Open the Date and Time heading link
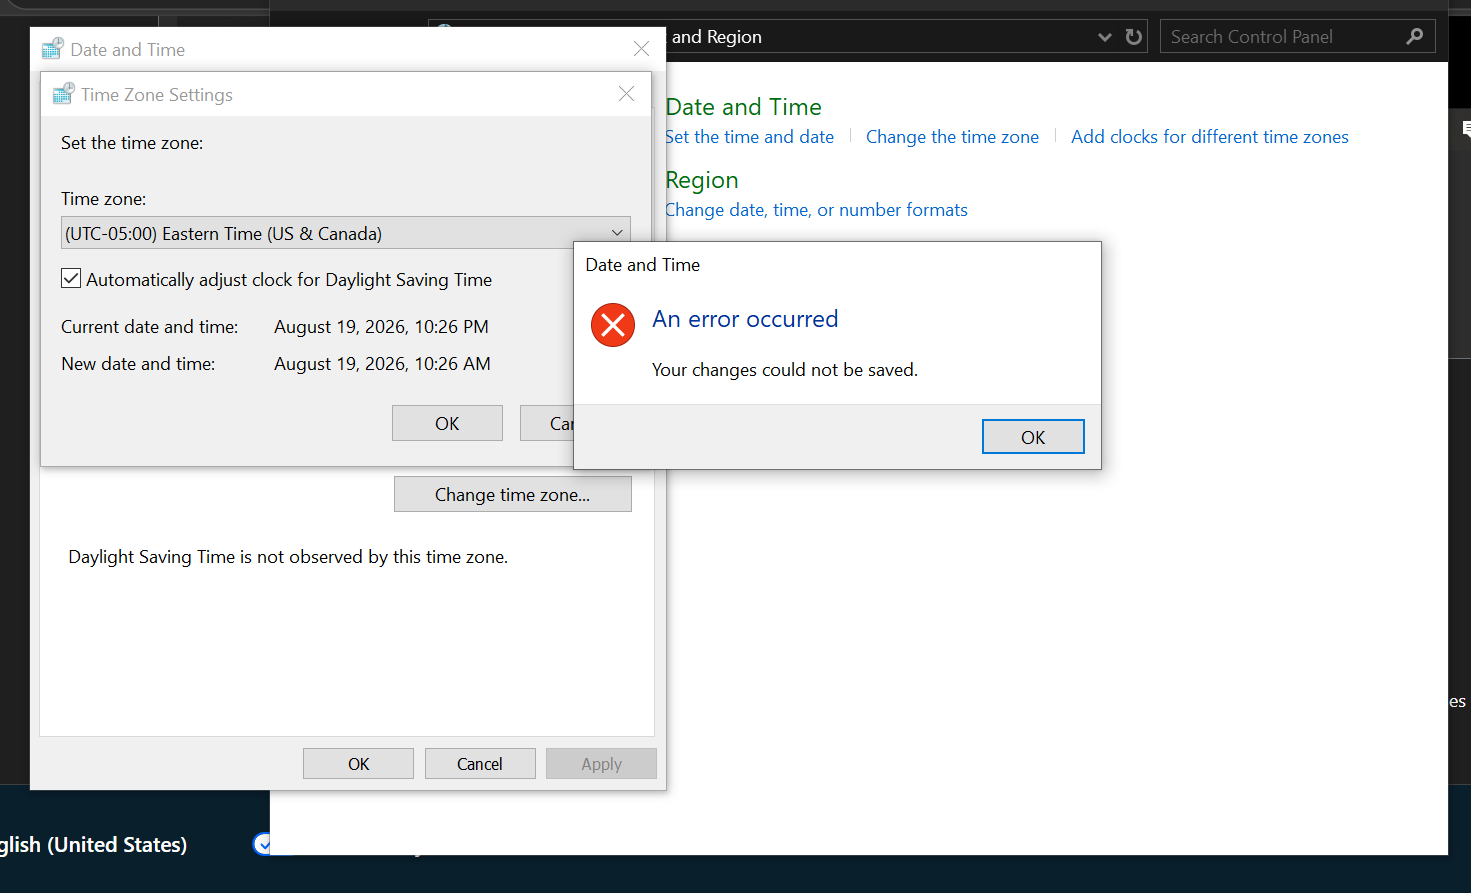 click(x=744, y=107)
